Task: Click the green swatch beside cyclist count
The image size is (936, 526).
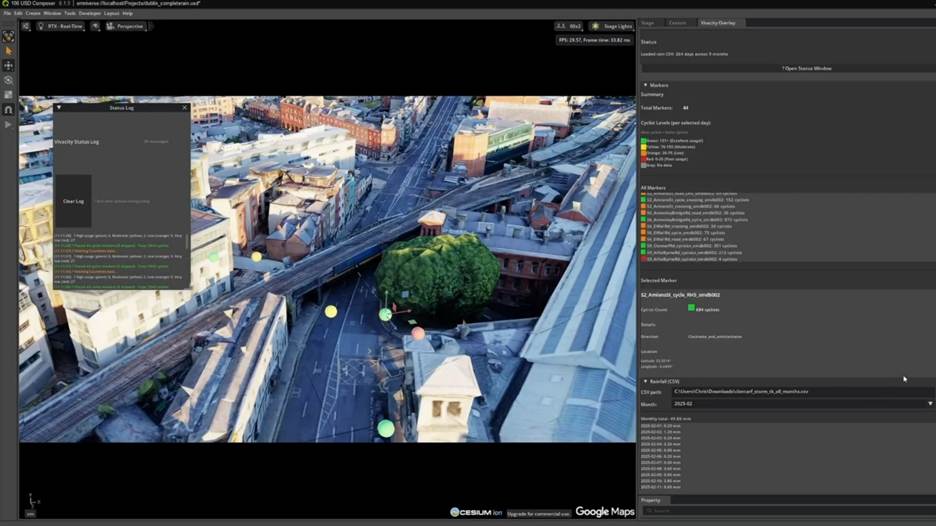Action: (x=692, y=309)
